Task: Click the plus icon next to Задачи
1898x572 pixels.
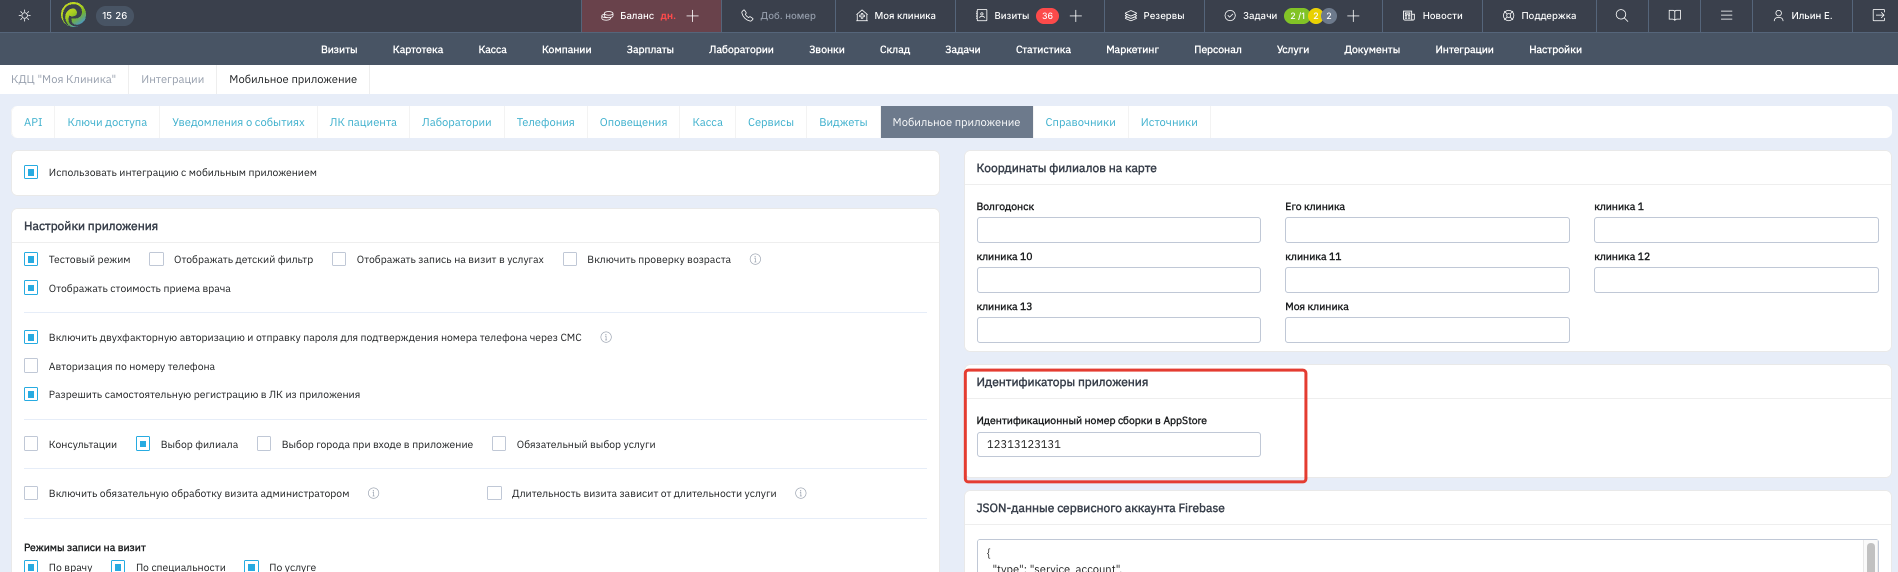Action: click(1353, 16)
